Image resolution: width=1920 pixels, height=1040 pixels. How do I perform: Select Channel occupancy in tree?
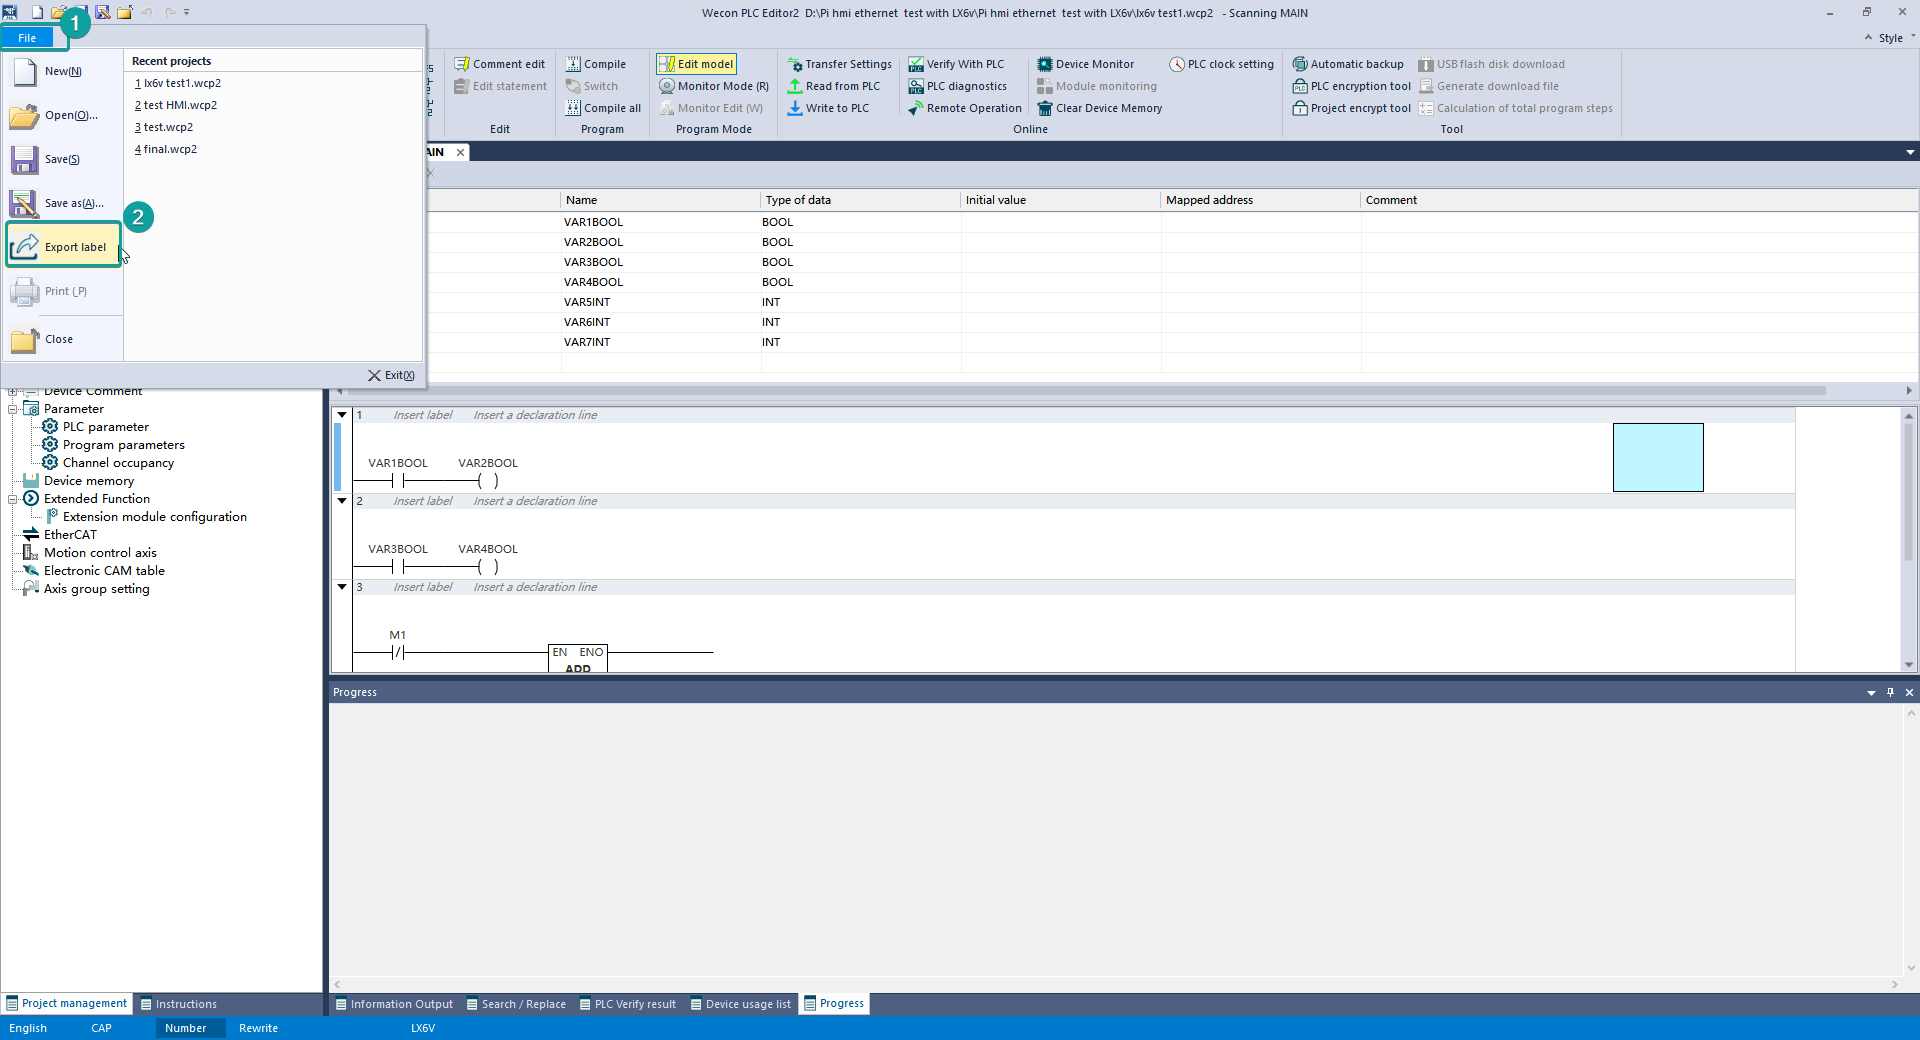118,463
